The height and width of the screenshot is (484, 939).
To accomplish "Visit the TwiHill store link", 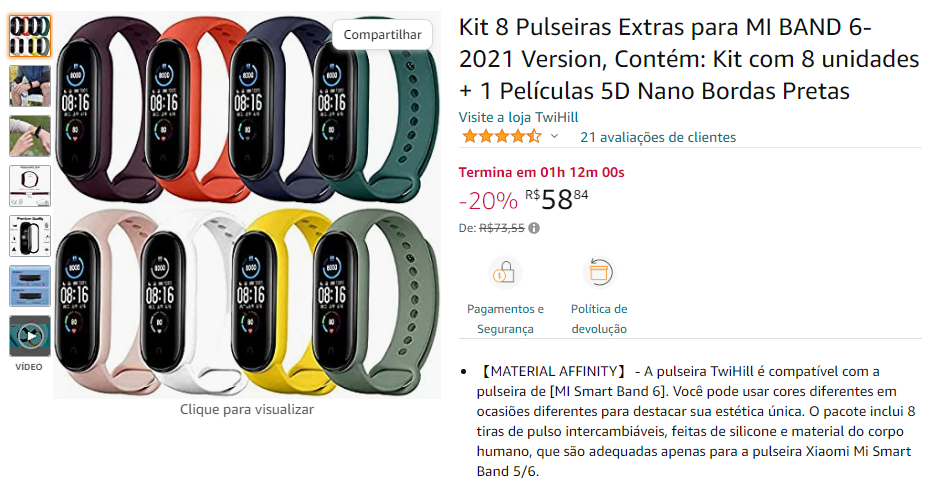I will [519, 117].
